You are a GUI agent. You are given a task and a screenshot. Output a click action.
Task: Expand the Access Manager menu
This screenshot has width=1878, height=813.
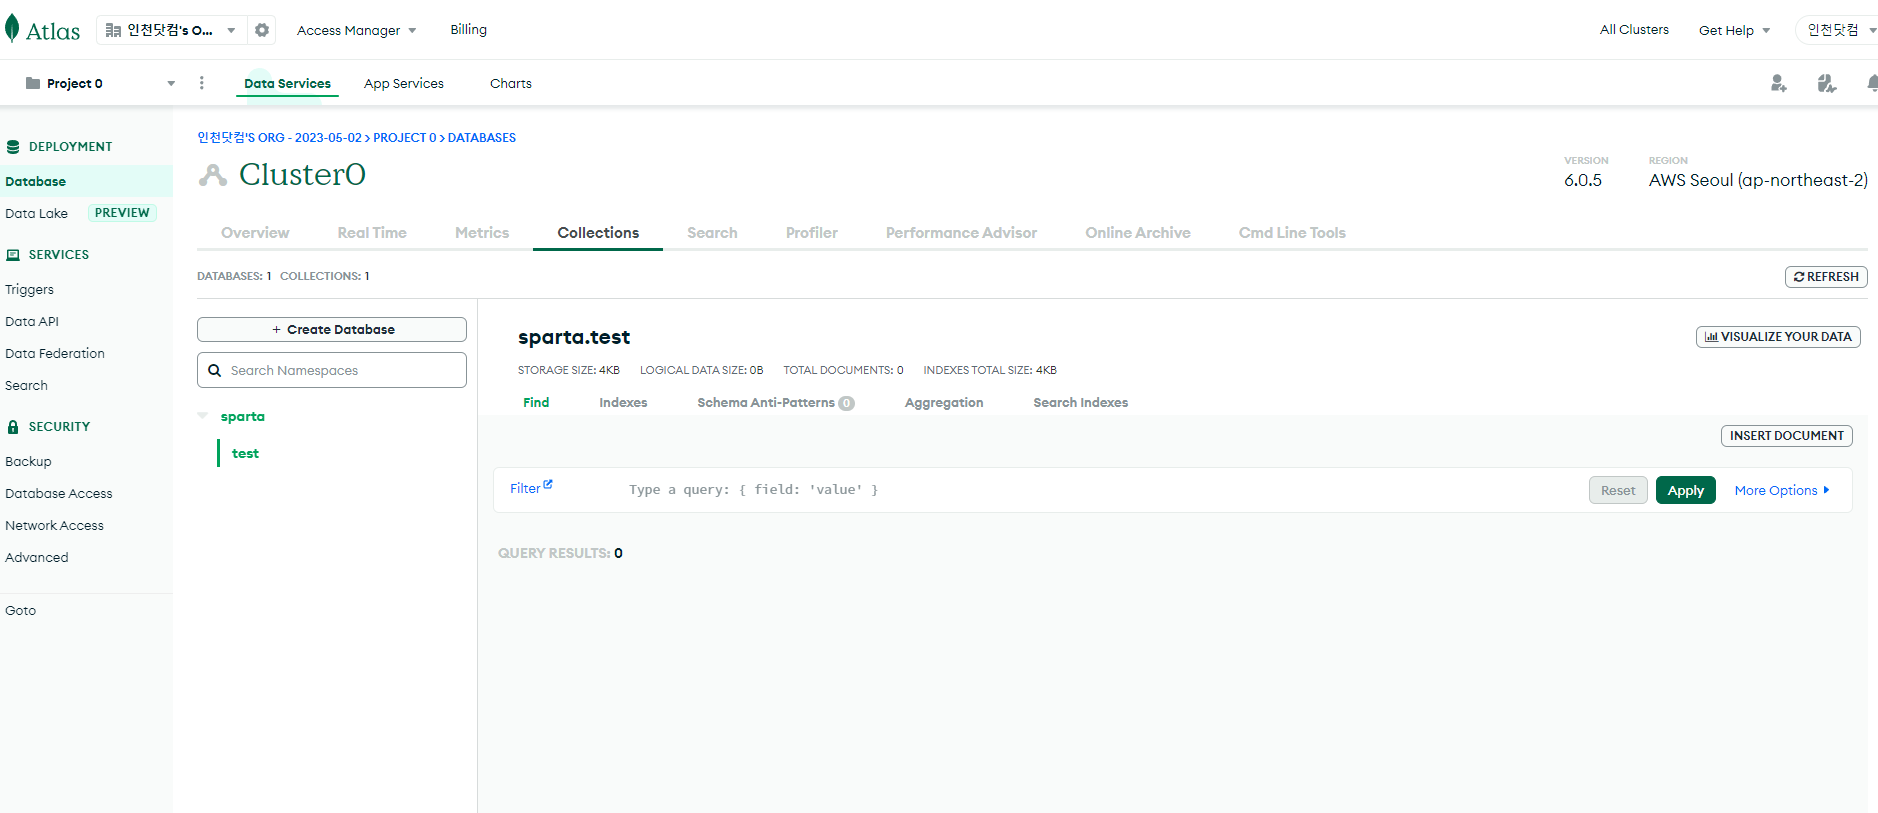coord(356,30)
